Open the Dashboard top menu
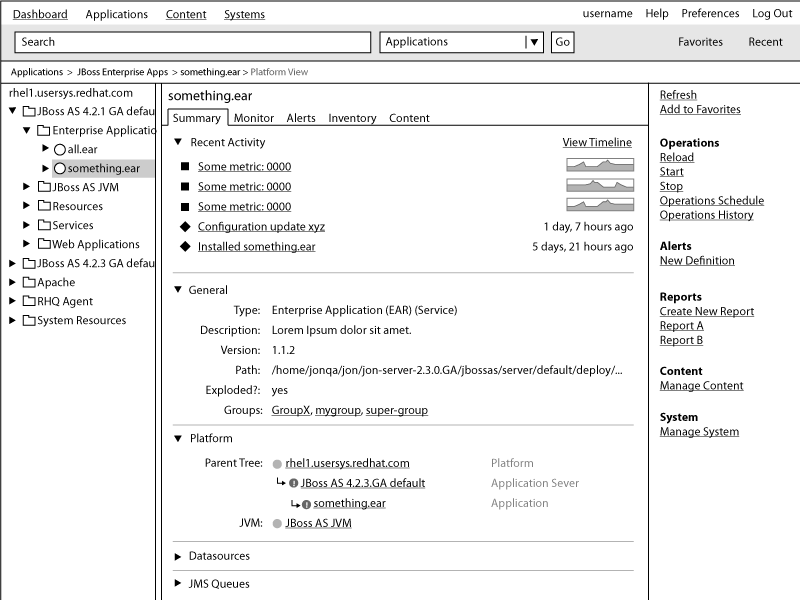This screenshot has width=800, height=600. (x=40, y=14)
